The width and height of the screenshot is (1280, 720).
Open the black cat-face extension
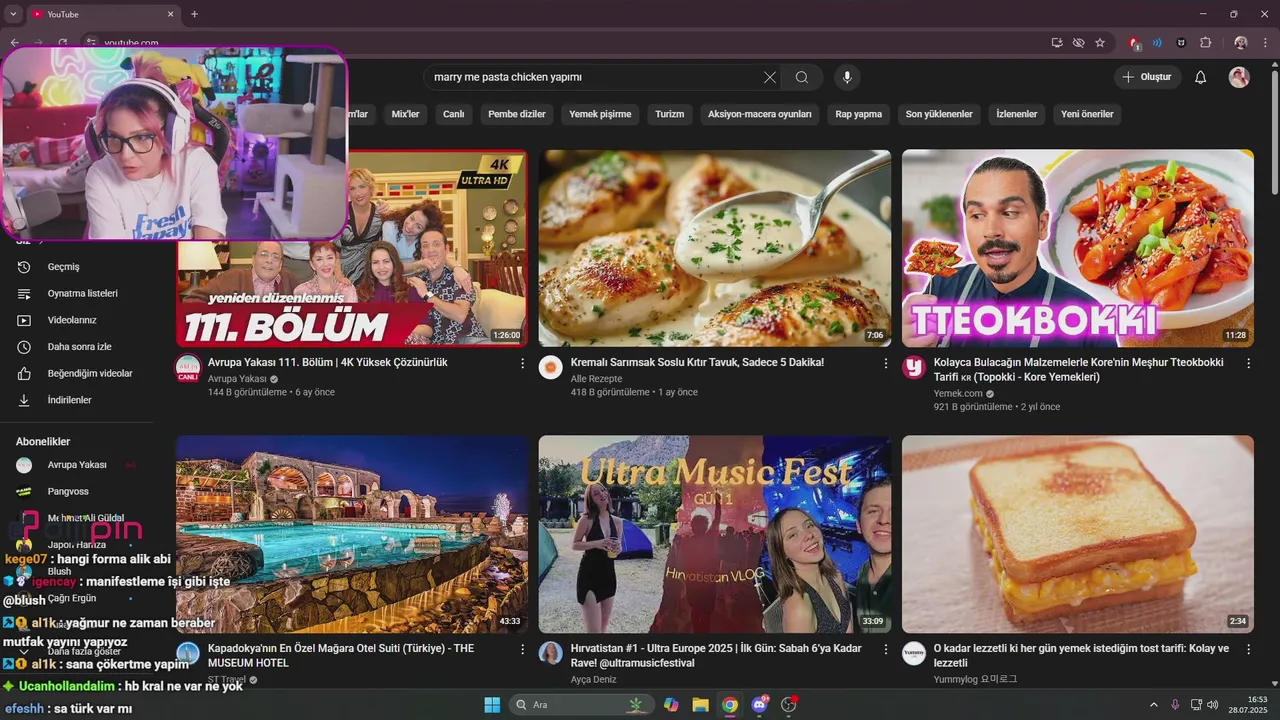pyautogui.click(x=1182, y=43)
